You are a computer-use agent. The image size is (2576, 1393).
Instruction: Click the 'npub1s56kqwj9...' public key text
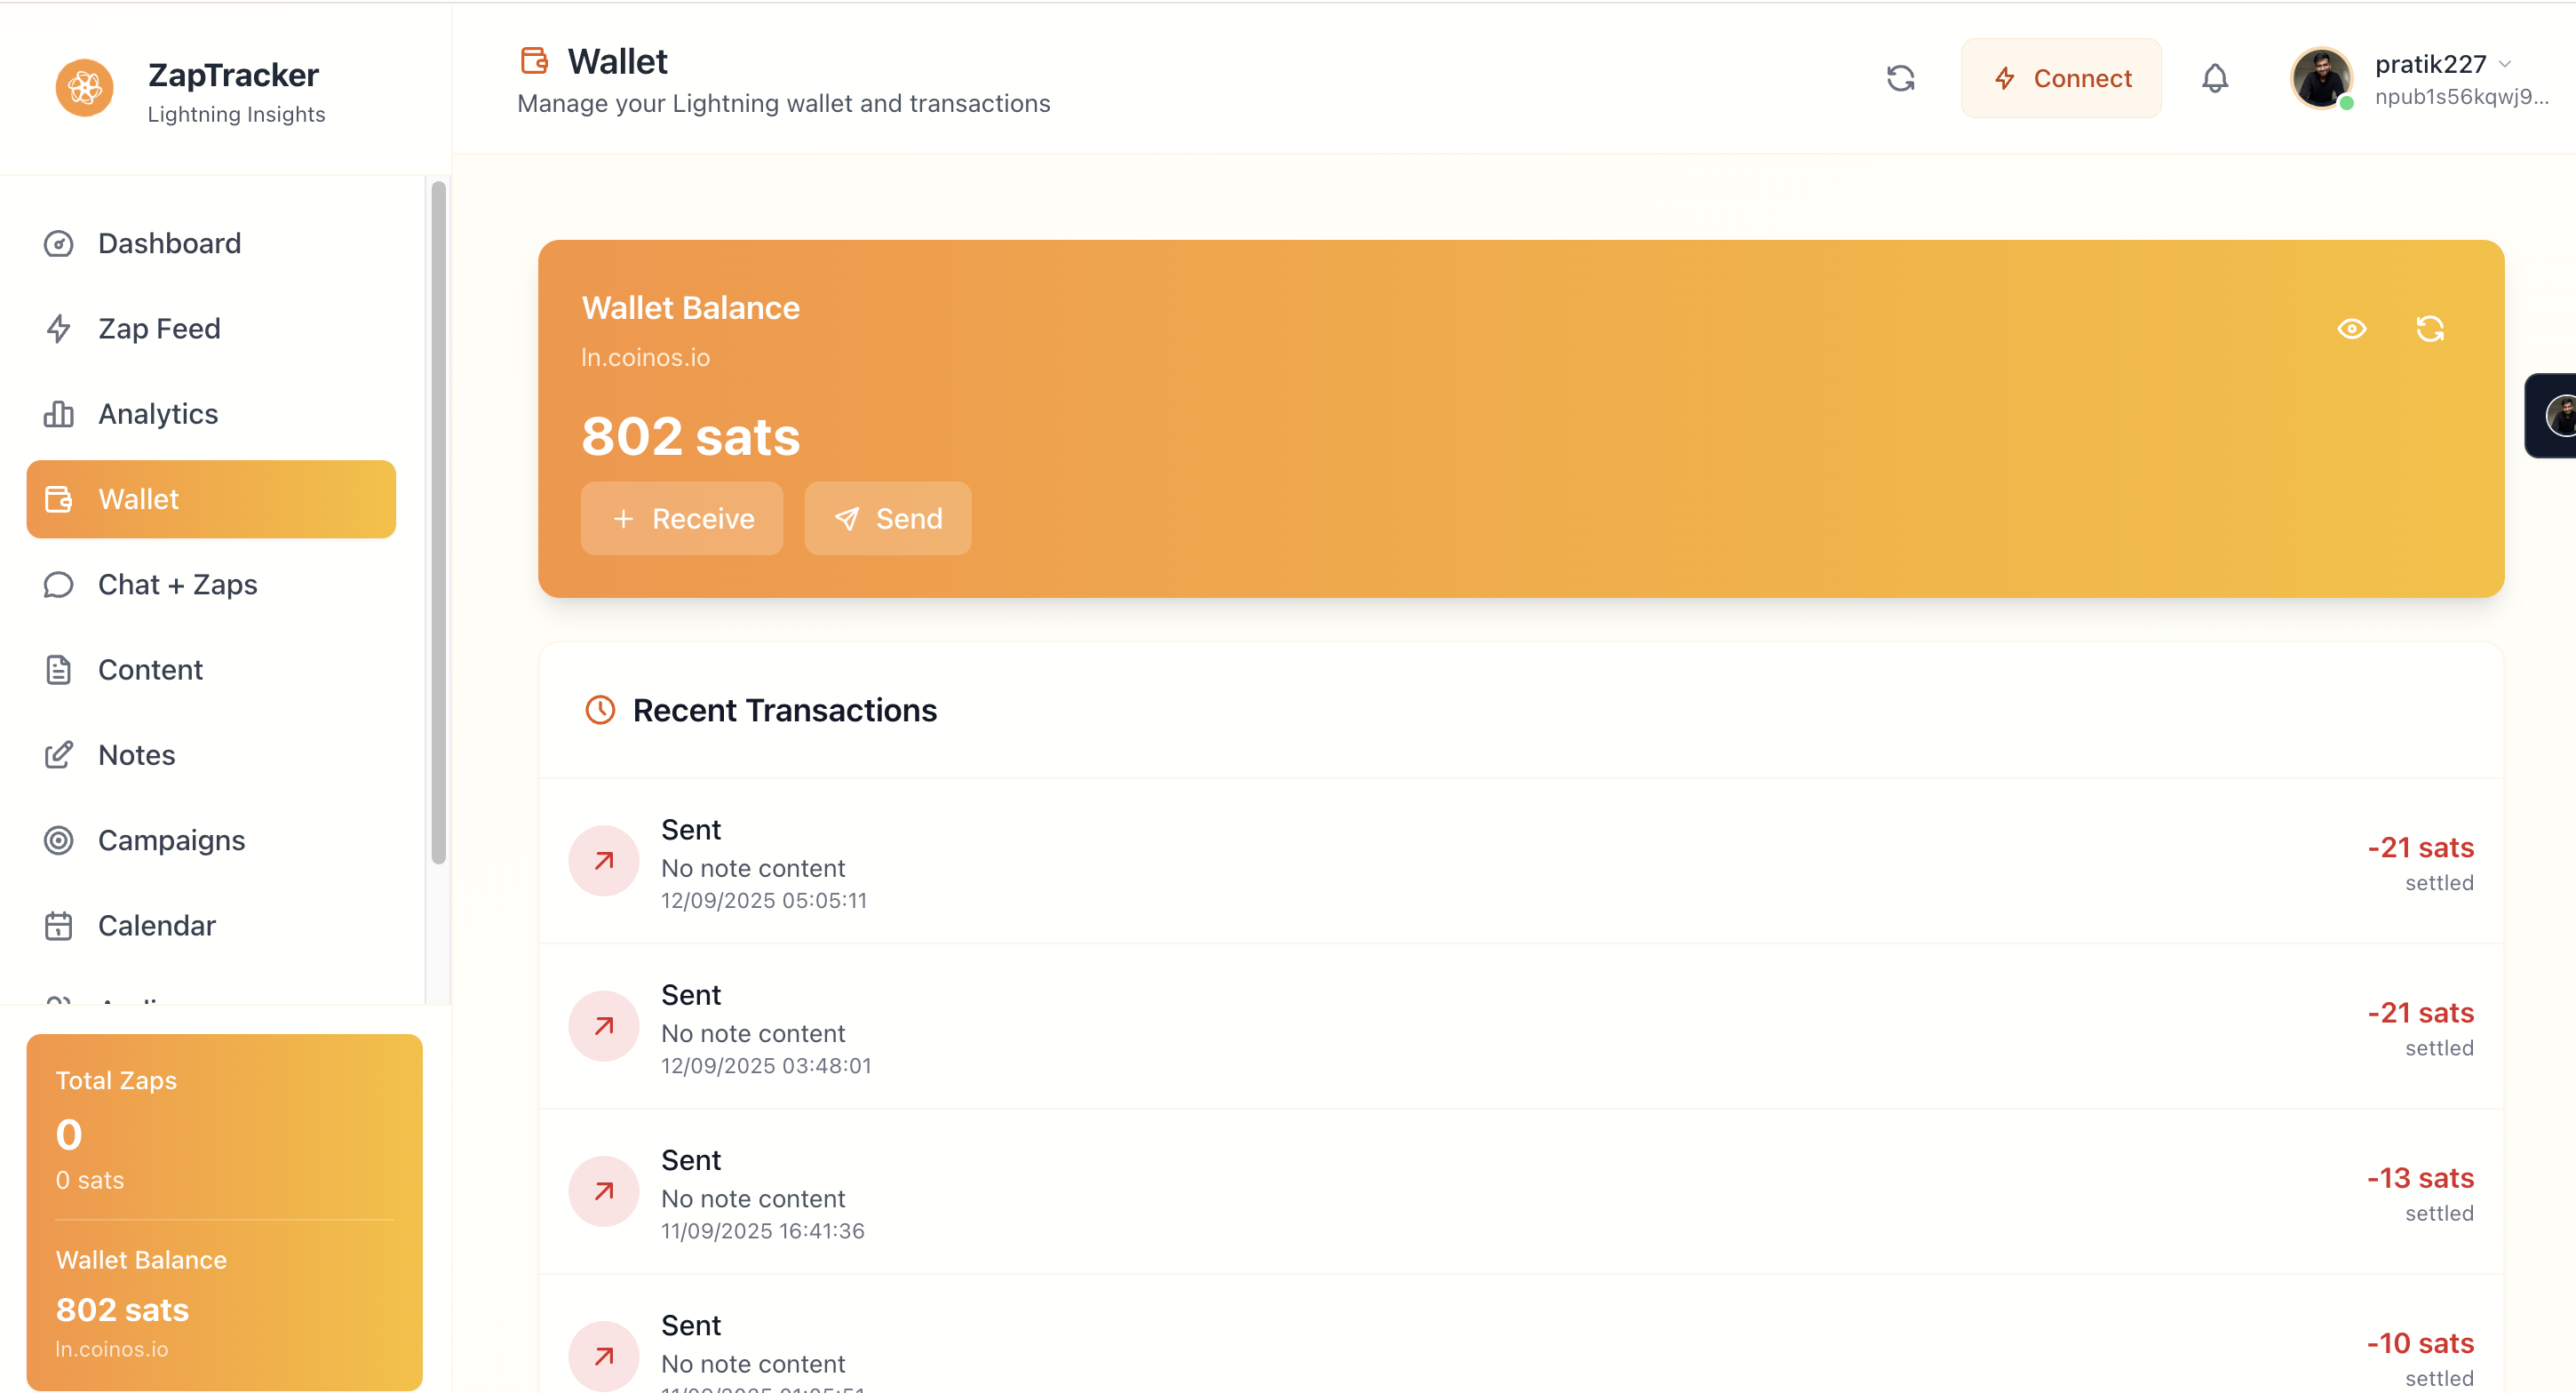[2462, 97]
